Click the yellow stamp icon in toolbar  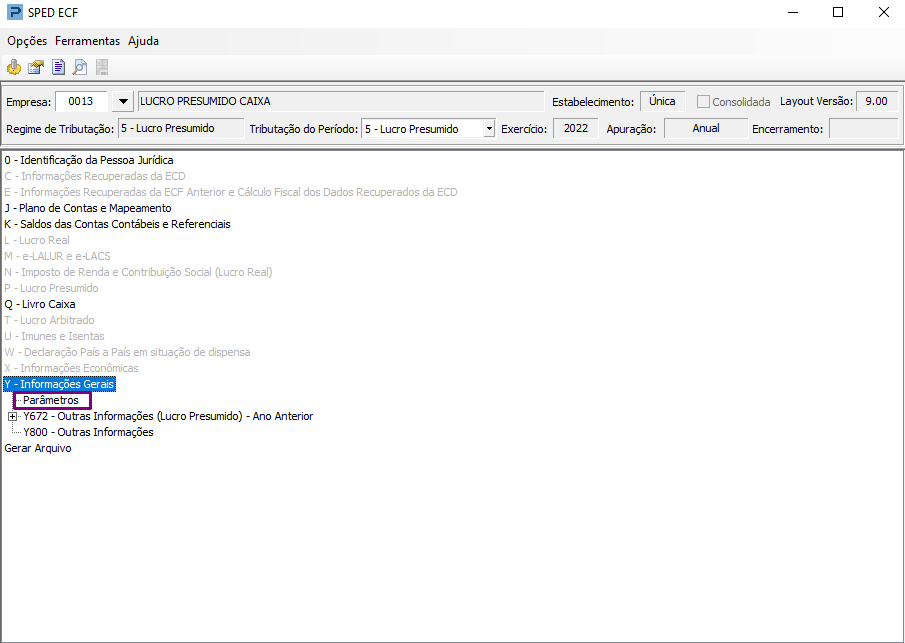[14, 68]
